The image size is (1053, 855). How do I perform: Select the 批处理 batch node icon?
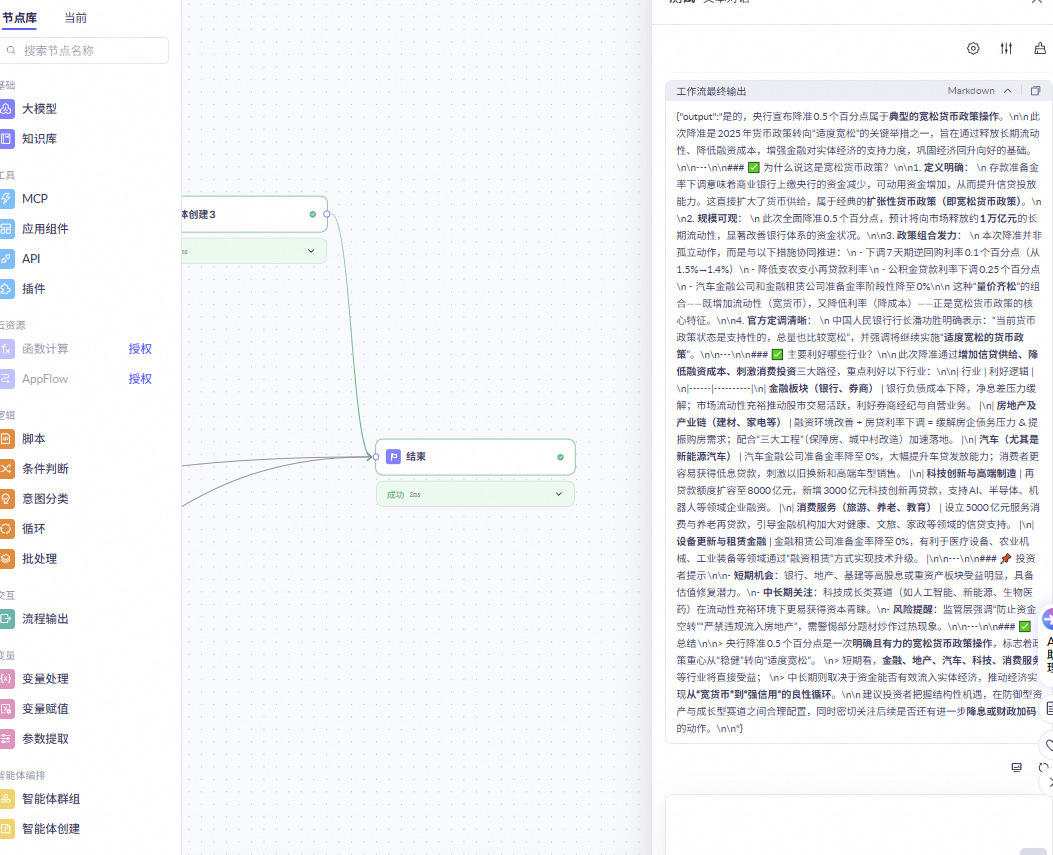[x=6, y=559]
